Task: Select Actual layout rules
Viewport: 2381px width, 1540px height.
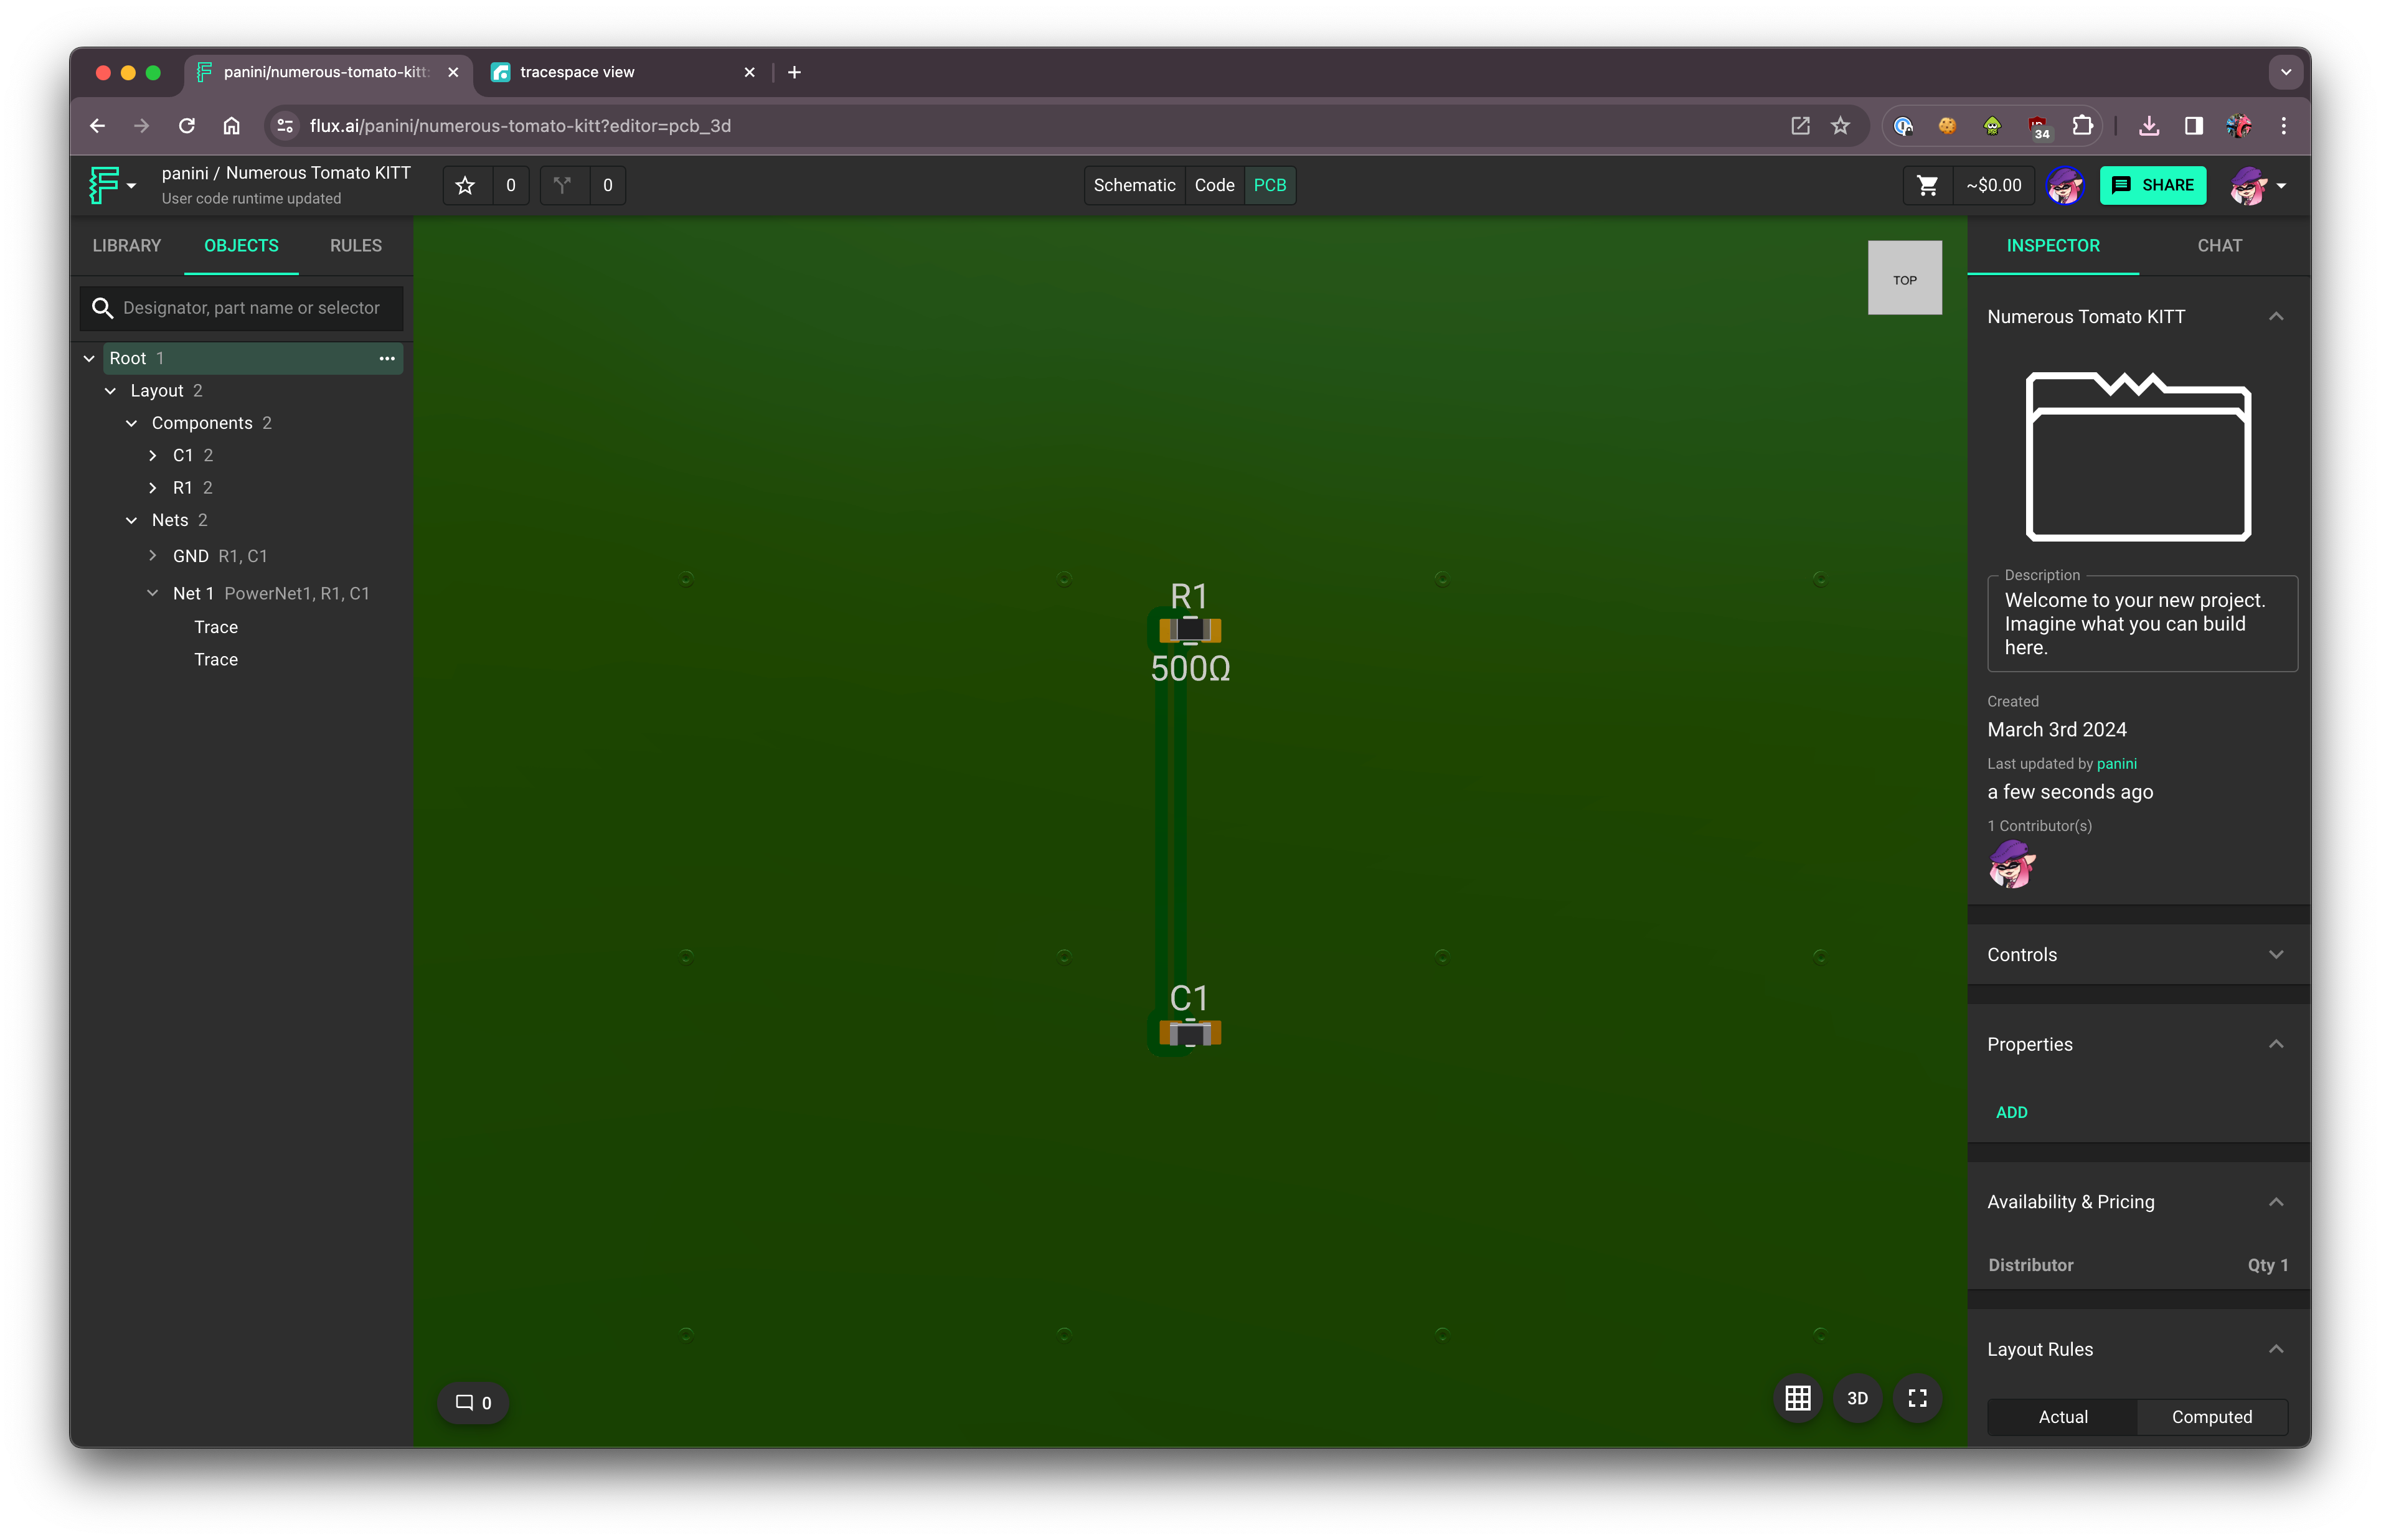Action: [2062, 1416]
